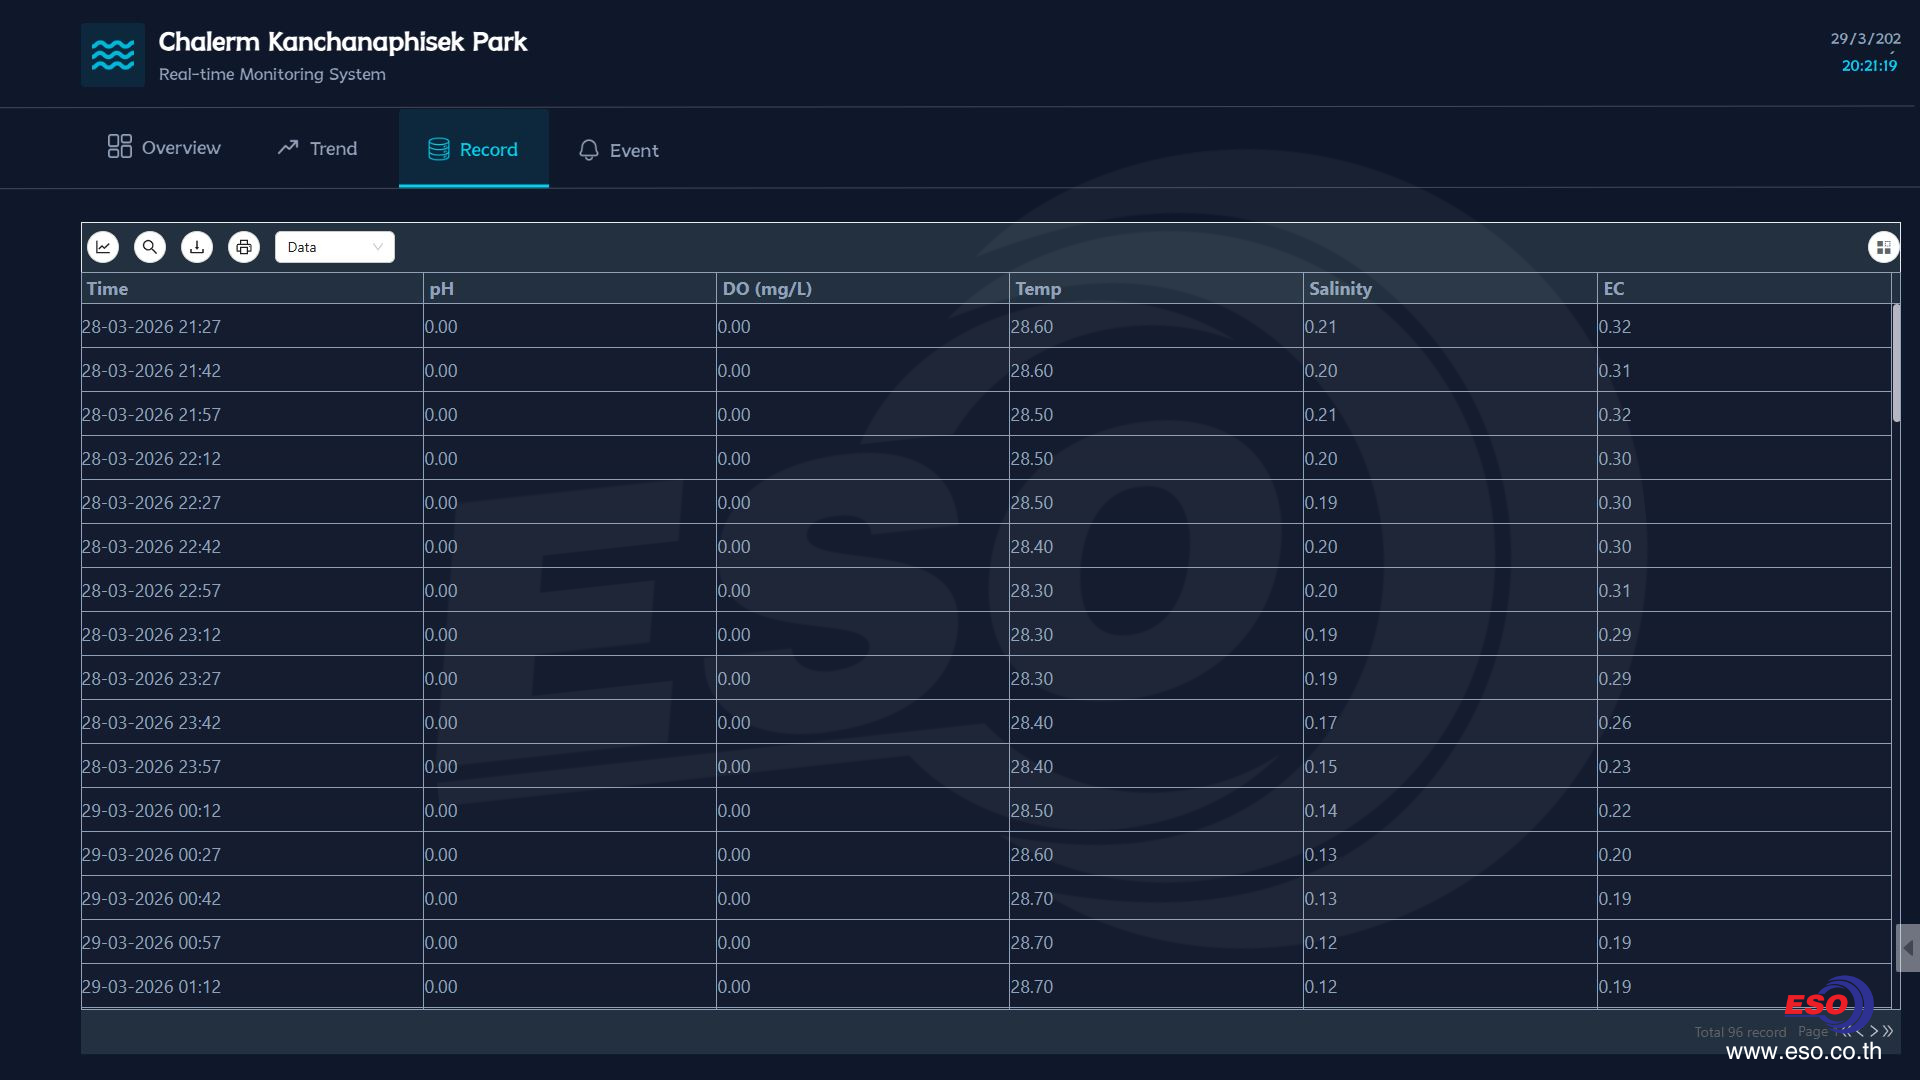Go to next page arrow
1920x1080 pixels.
tap(1874, 1031)
